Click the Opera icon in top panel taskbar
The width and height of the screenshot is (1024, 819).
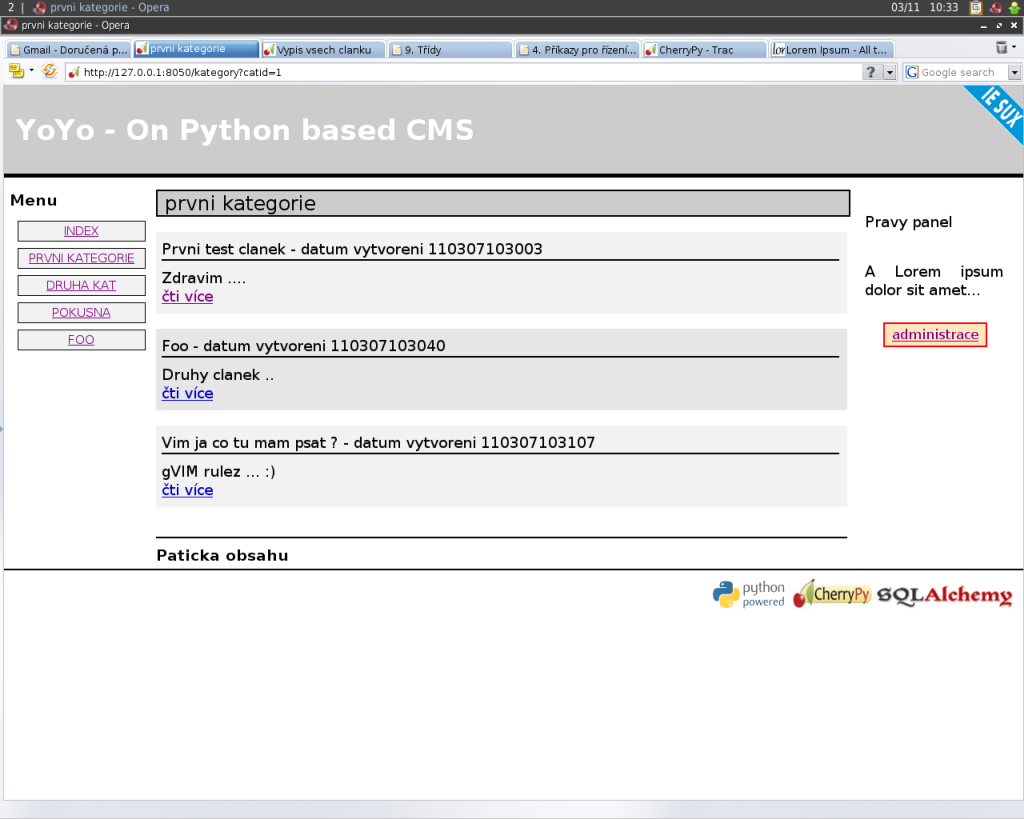click(40, 8)
